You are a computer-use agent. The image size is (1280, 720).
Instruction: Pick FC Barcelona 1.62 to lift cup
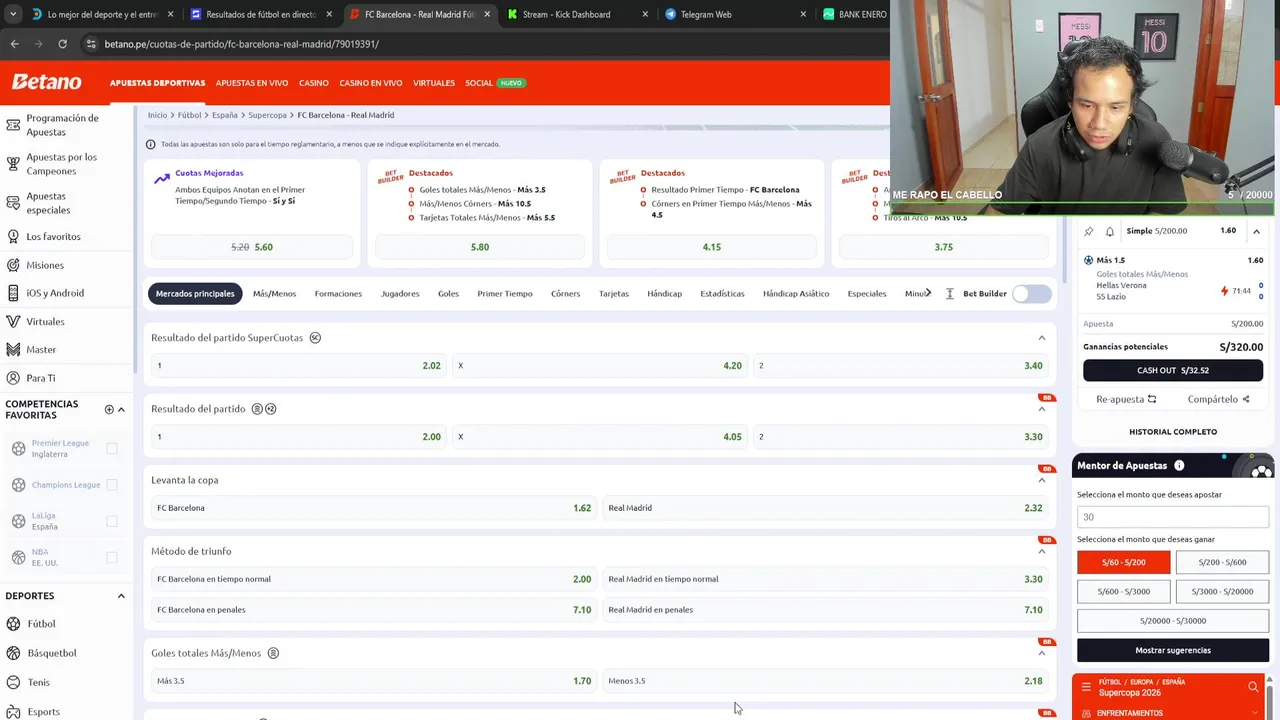[374, 508]
